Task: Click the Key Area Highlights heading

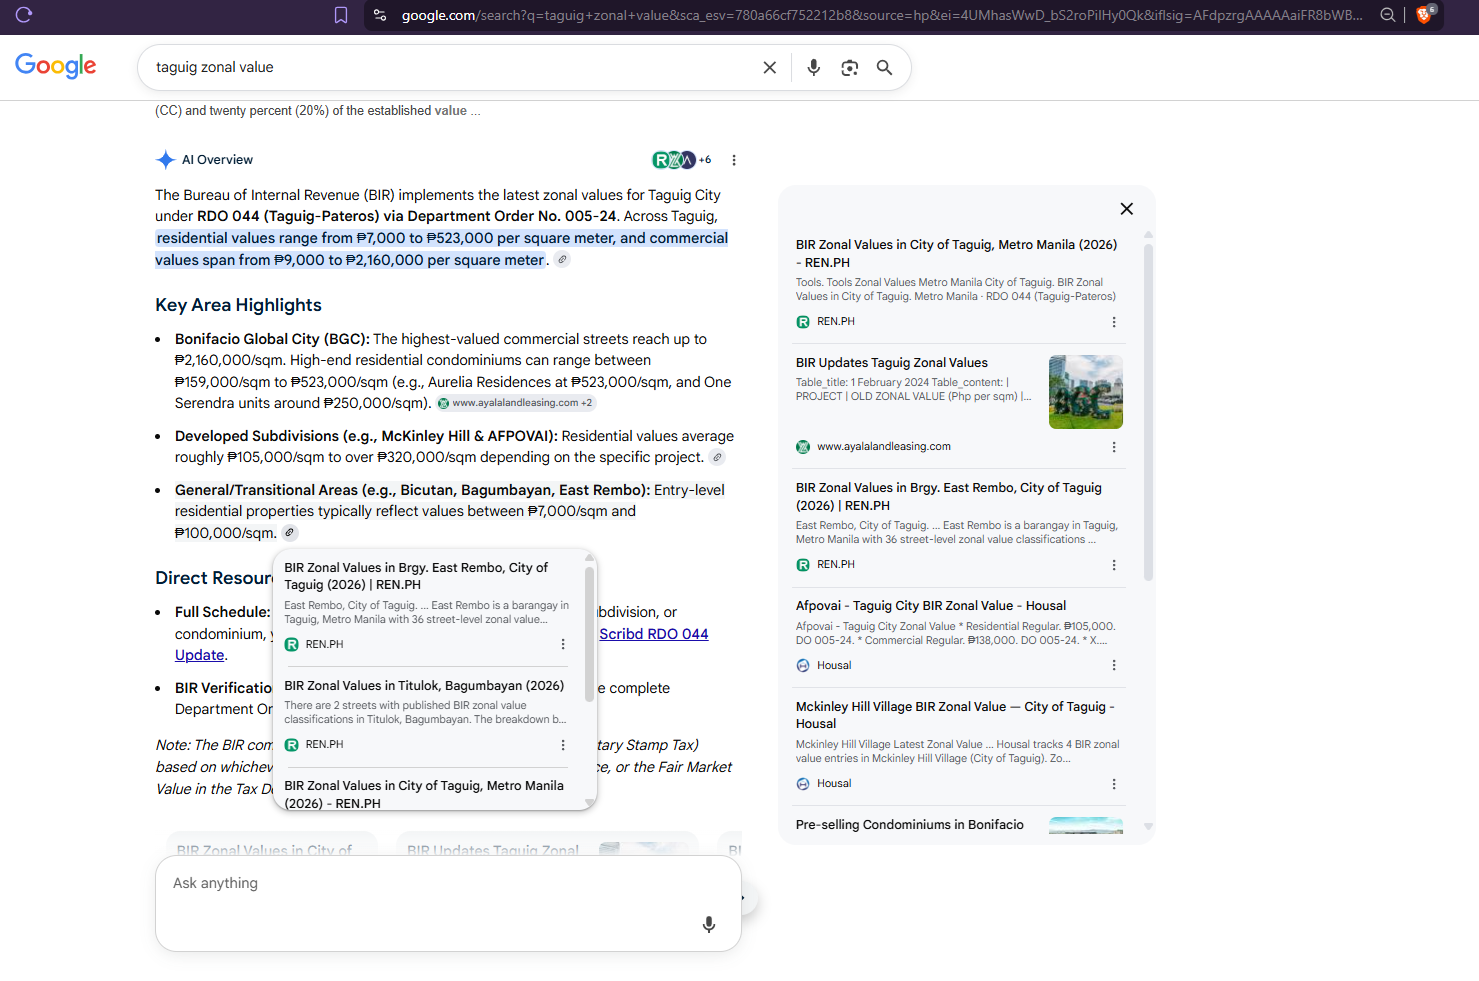Action: 238,305
